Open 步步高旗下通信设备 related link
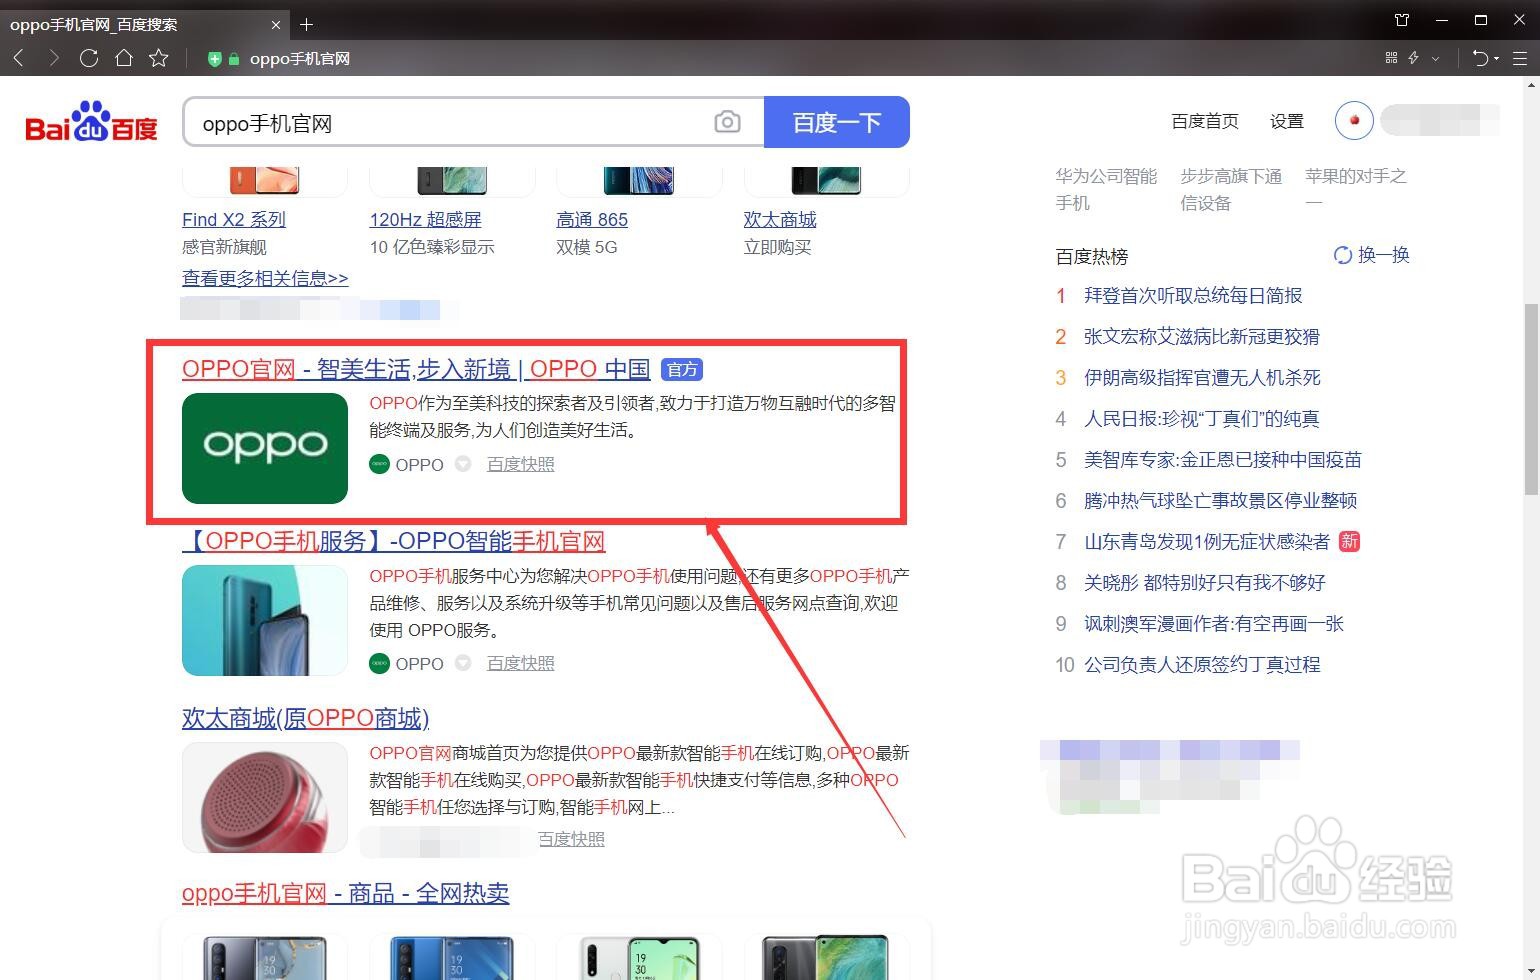This screenshot has width=1540, height=980. tap(1231, 189)
